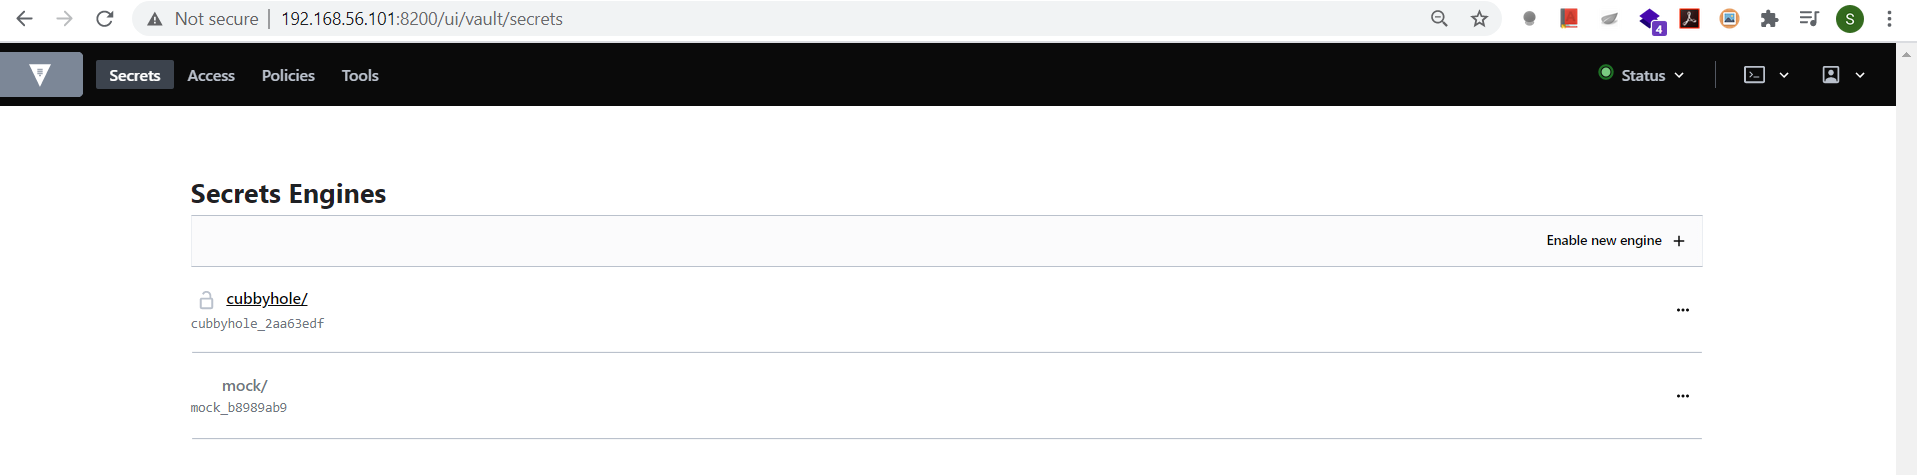Reload the page with the refresh icon

(105, 19)
